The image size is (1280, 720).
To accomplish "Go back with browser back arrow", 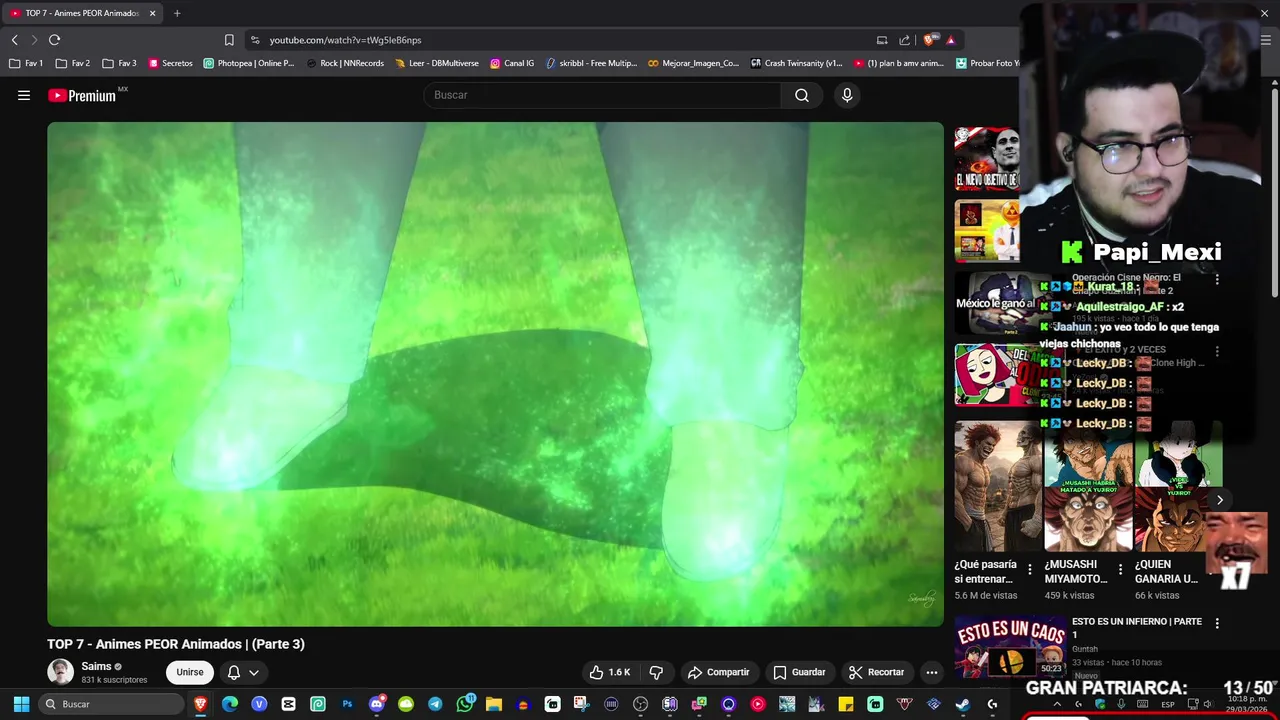I will coord(15,40).
